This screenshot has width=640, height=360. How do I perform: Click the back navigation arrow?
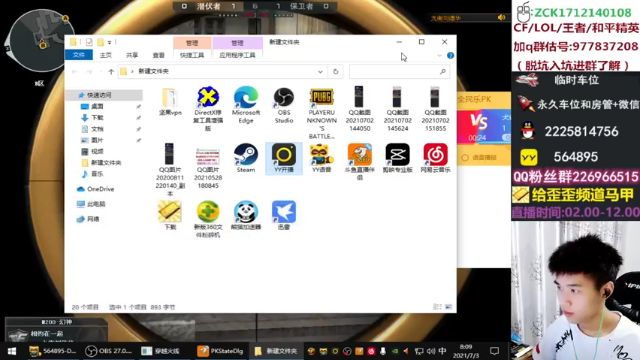75,71
